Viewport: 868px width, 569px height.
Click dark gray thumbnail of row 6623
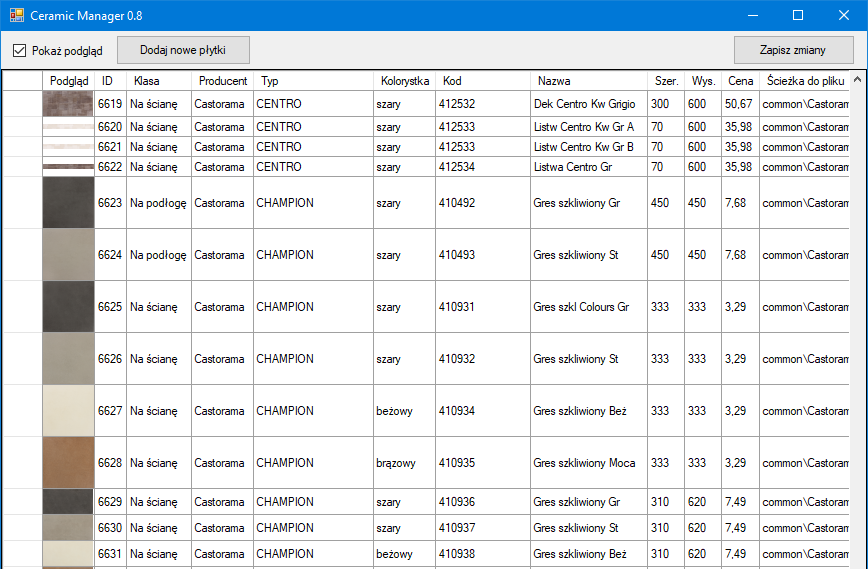(x=68, y=203)
